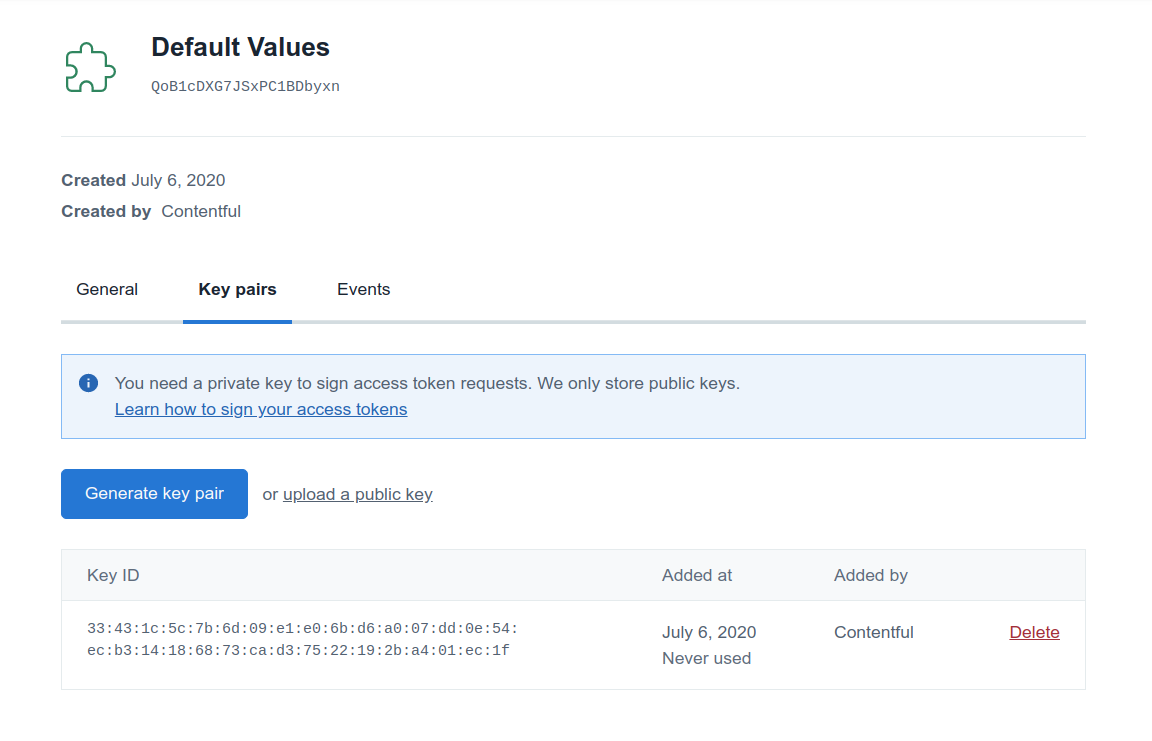Image resolution: width=1152 pixels, height=741 pixels.
Task: Switch to the Events tab
Action: click(x=363, y=289)
